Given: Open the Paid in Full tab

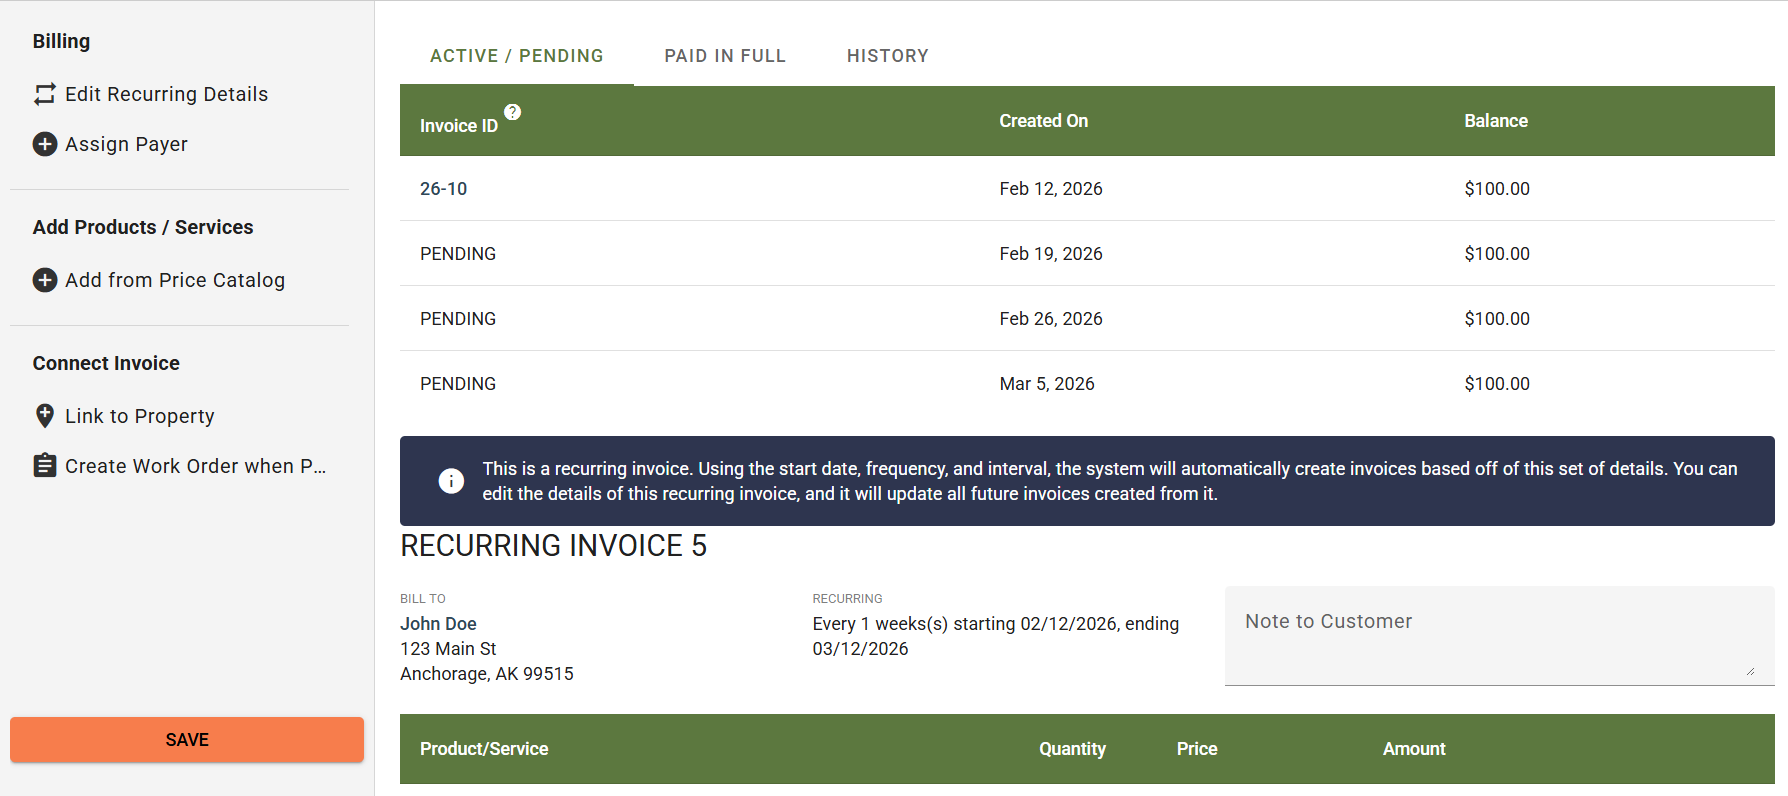Looking at the screenshot, I should pyautogui.click(x=725, y=56).
